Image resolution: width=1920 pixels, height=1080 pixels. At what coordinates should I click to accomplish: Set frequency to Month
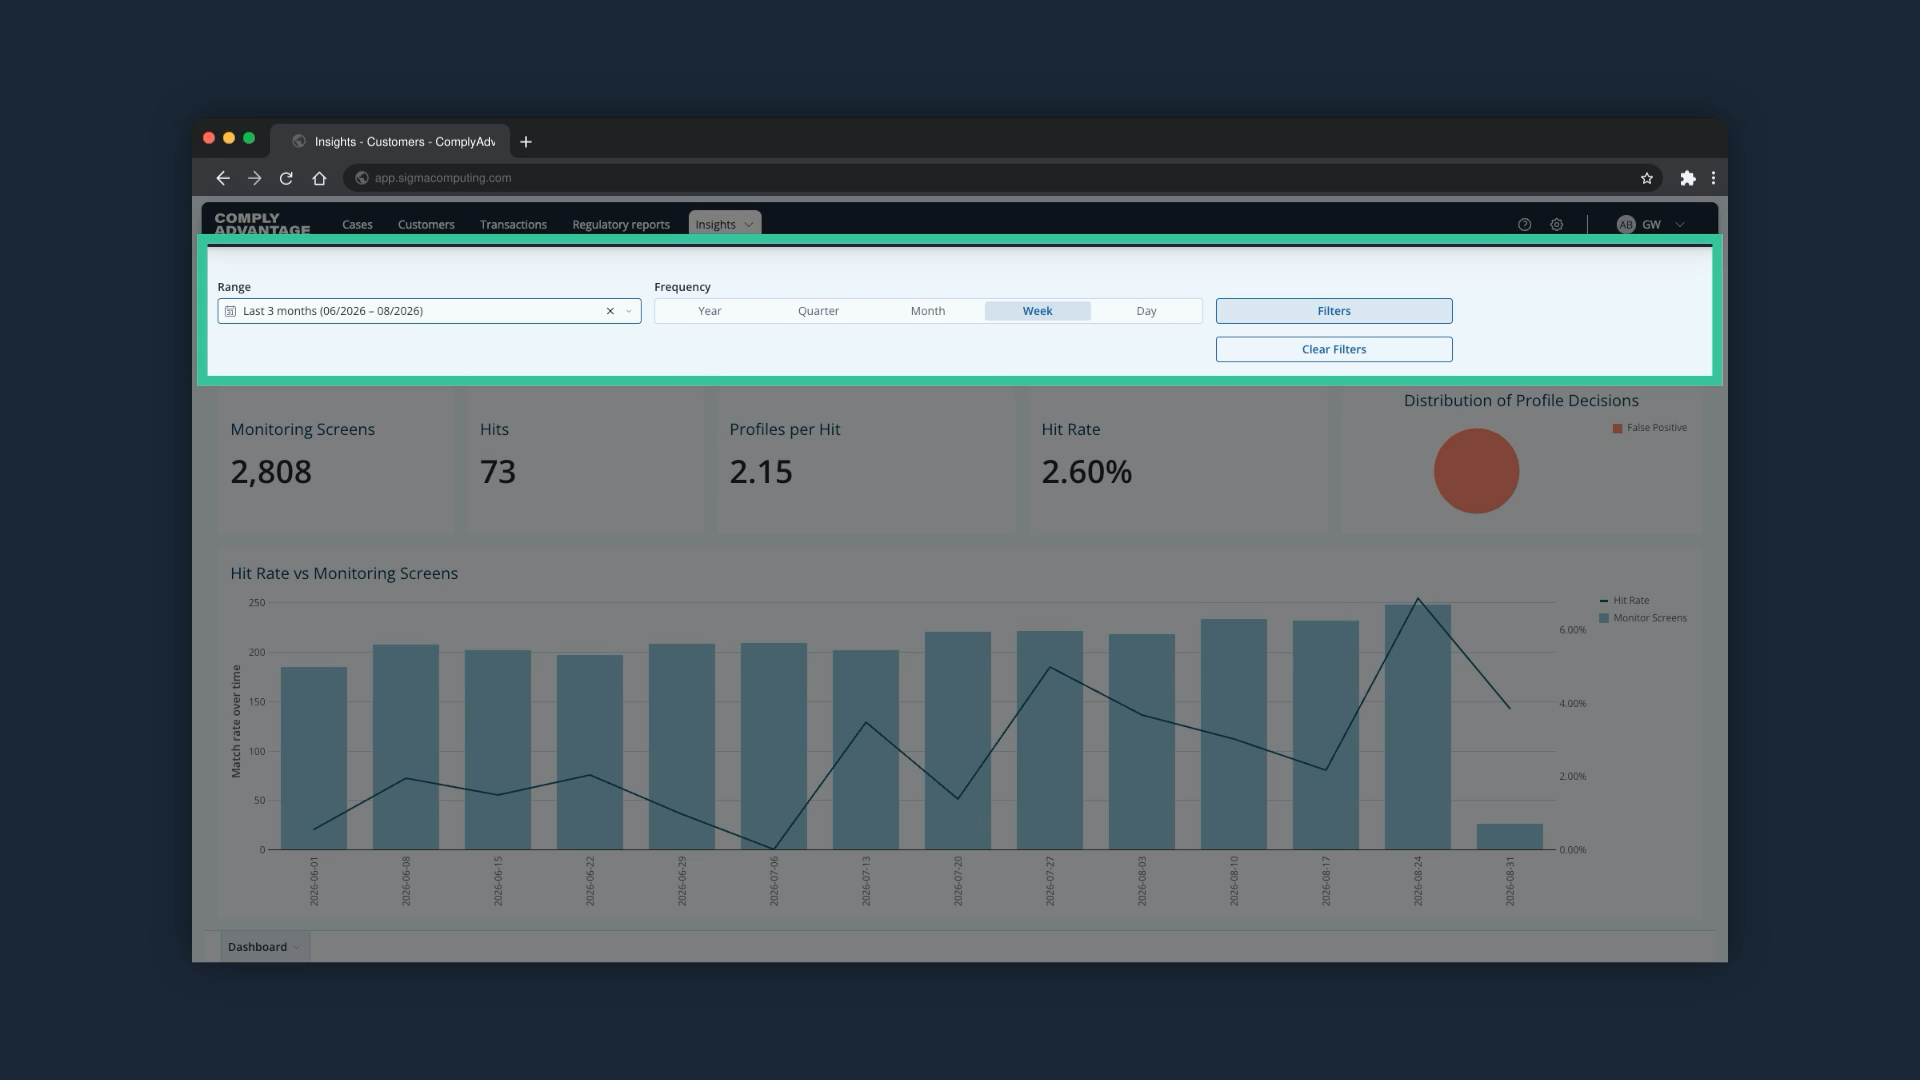click(x=928, y=311)
